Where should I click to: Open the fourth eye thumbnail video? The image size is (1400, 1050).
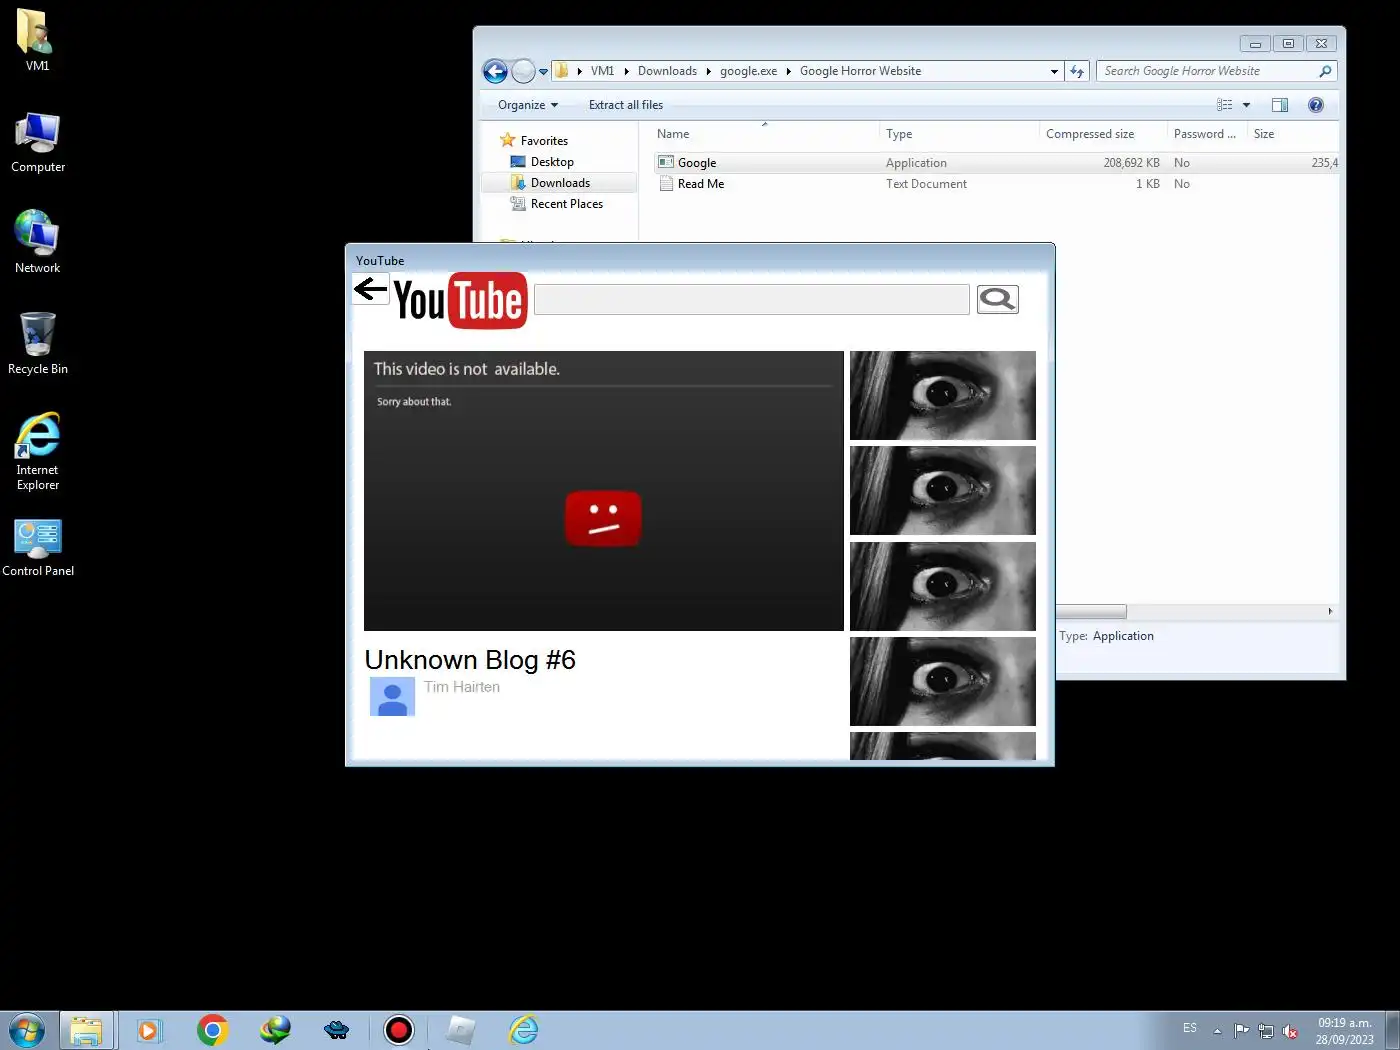(x=943, y=681)
